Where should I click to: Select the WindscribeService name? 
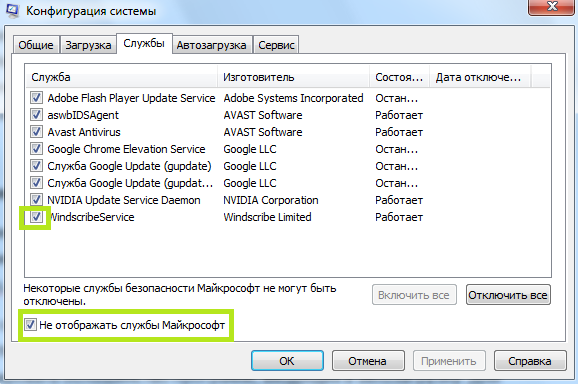coord(91,217)
